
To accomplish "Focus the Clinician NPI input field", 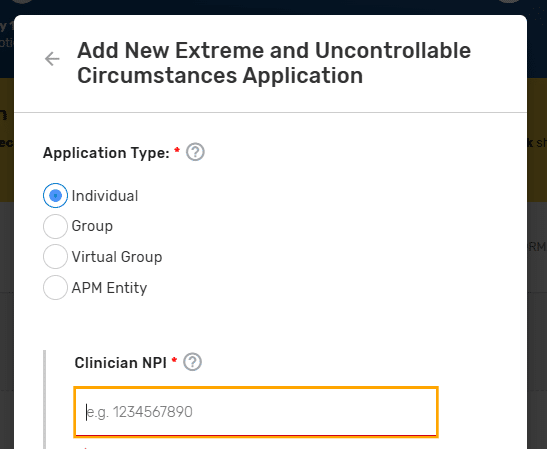I will 256,412.
